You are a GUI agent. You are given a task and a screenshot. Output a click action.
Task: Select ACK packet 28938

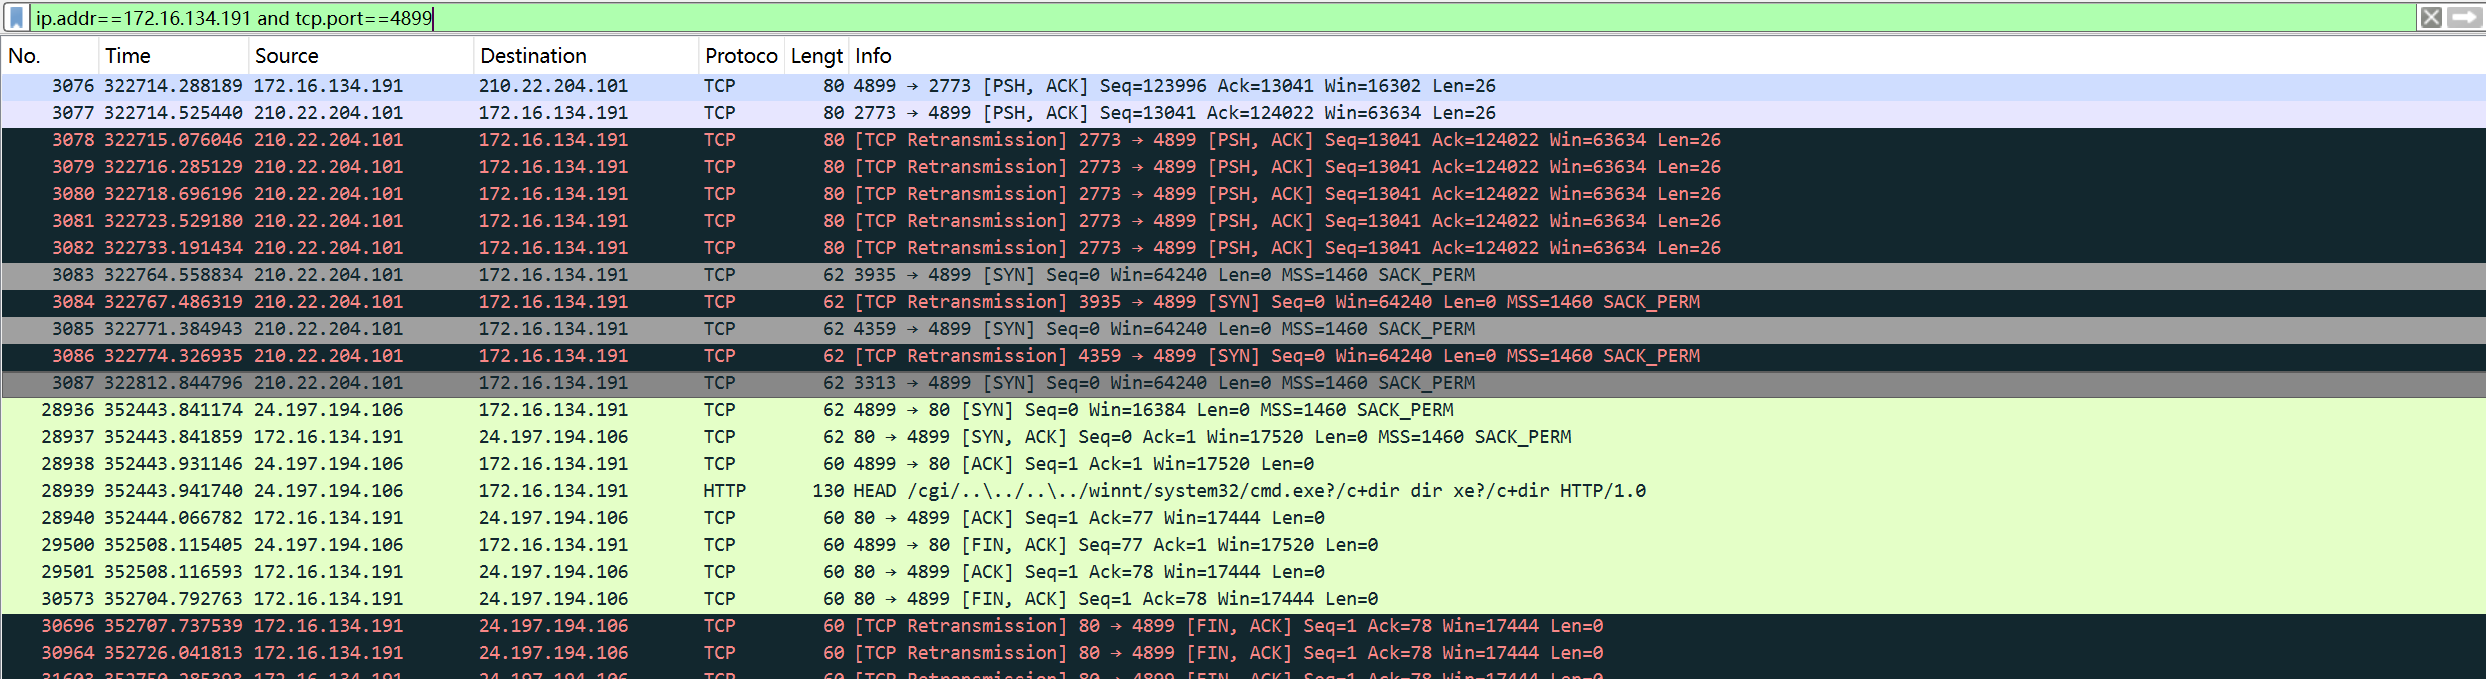(x=1243, y=464)
